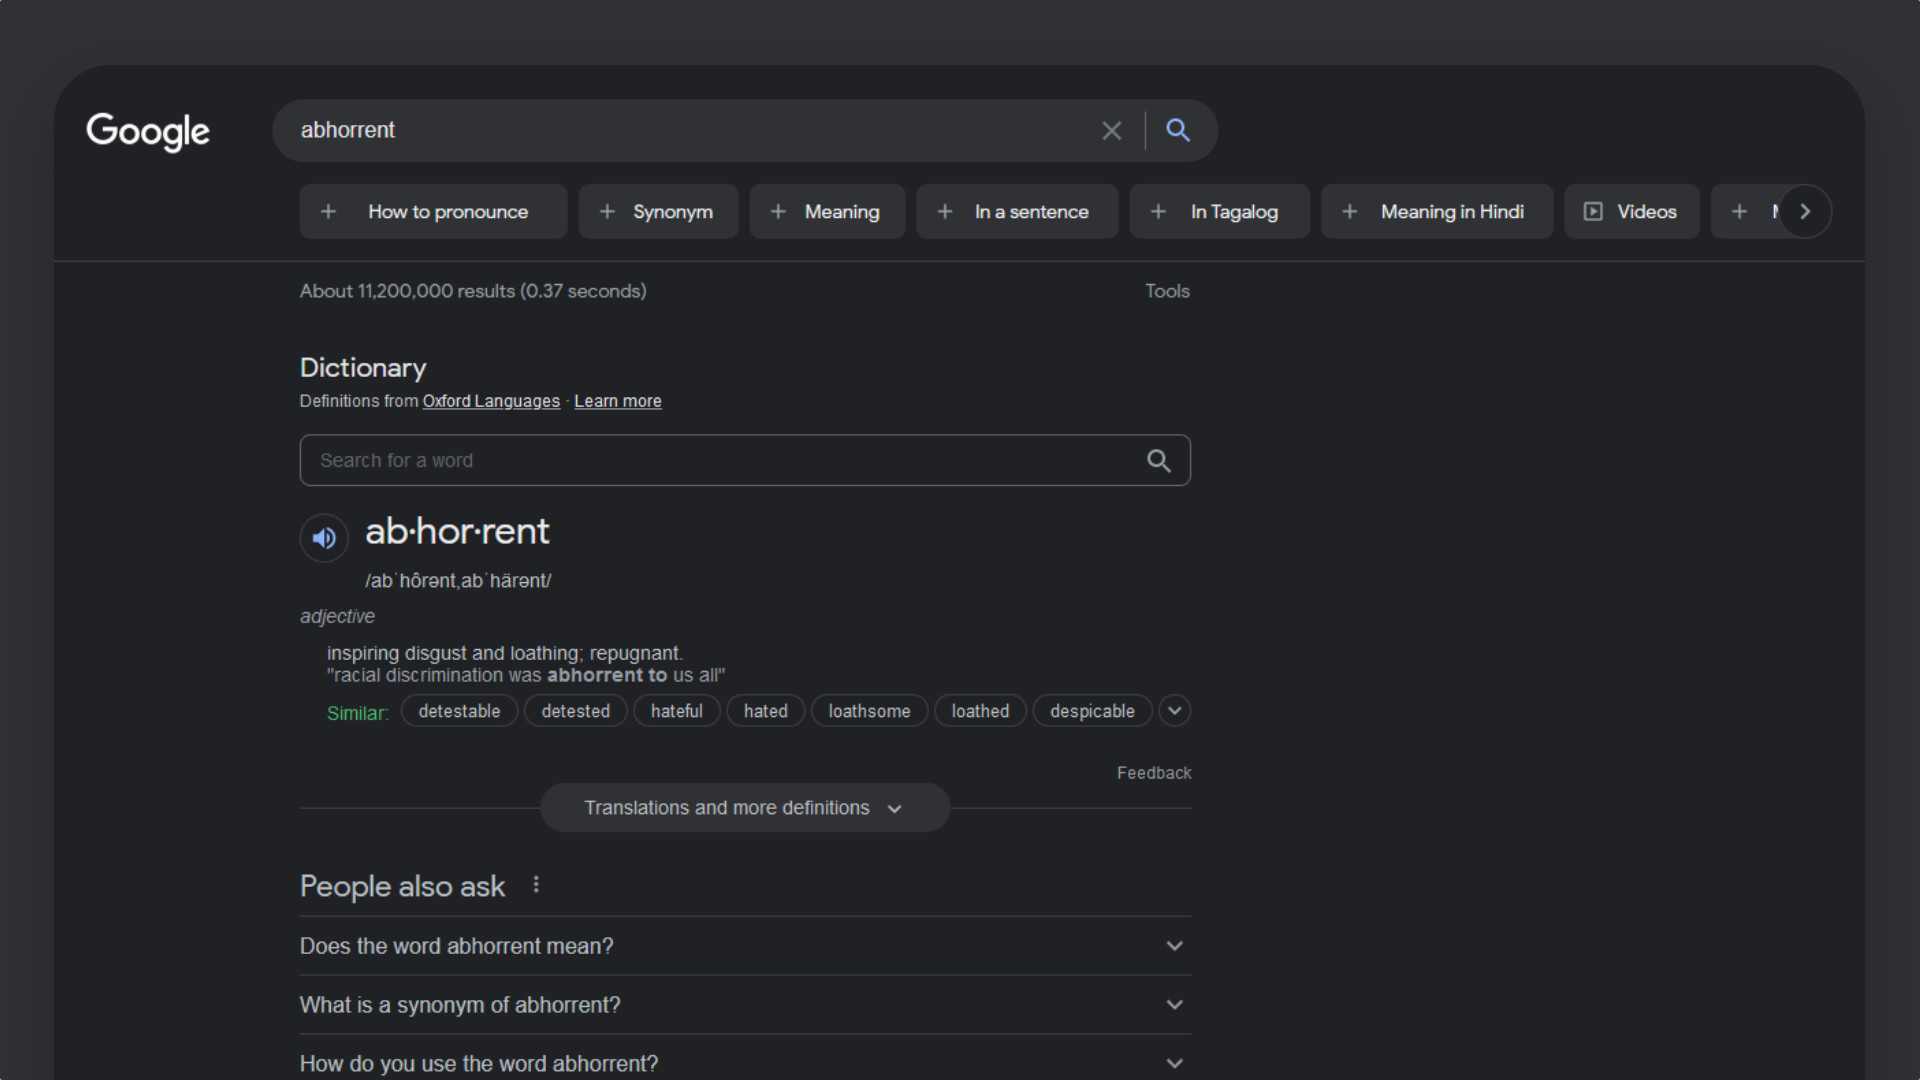Image resolution: width=1920 pixels, height=1080 pixels.
Task: Click the dictionary word search magnifier icon
Action: pyautogui.click(x=1158, y=461)
